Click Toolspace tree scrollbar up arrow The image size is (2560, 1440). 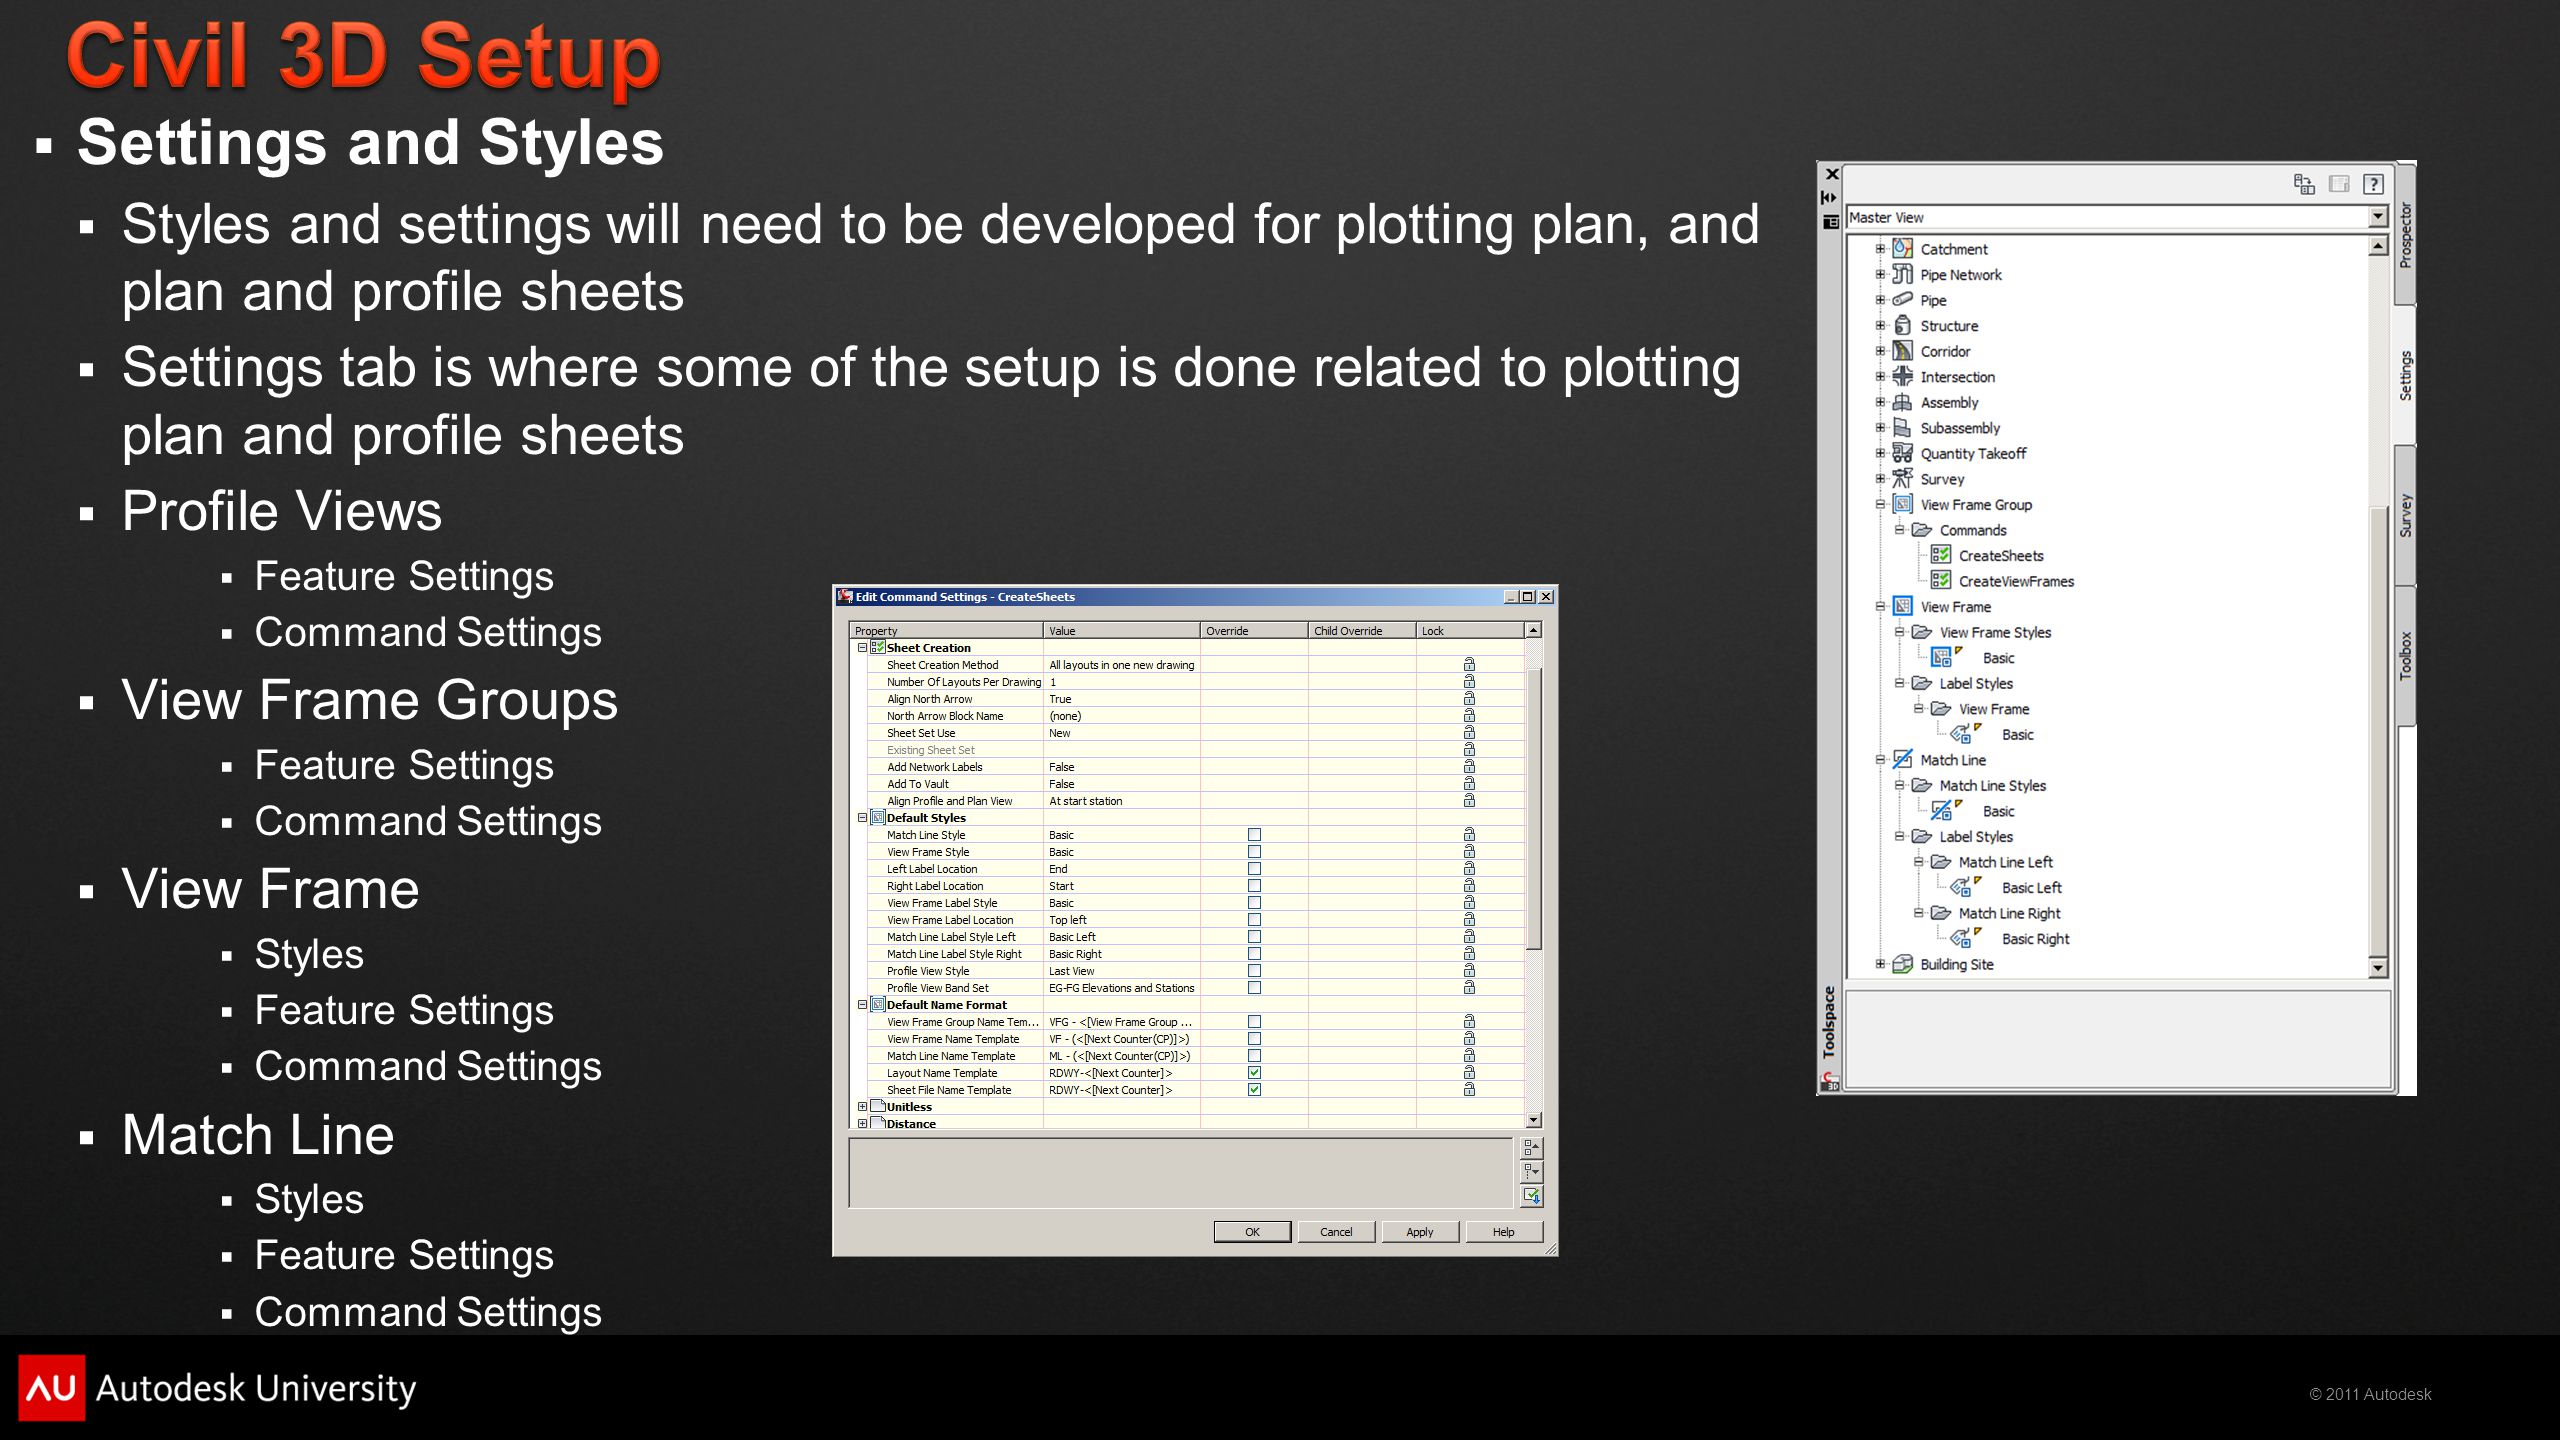(x=2378, y=245)
